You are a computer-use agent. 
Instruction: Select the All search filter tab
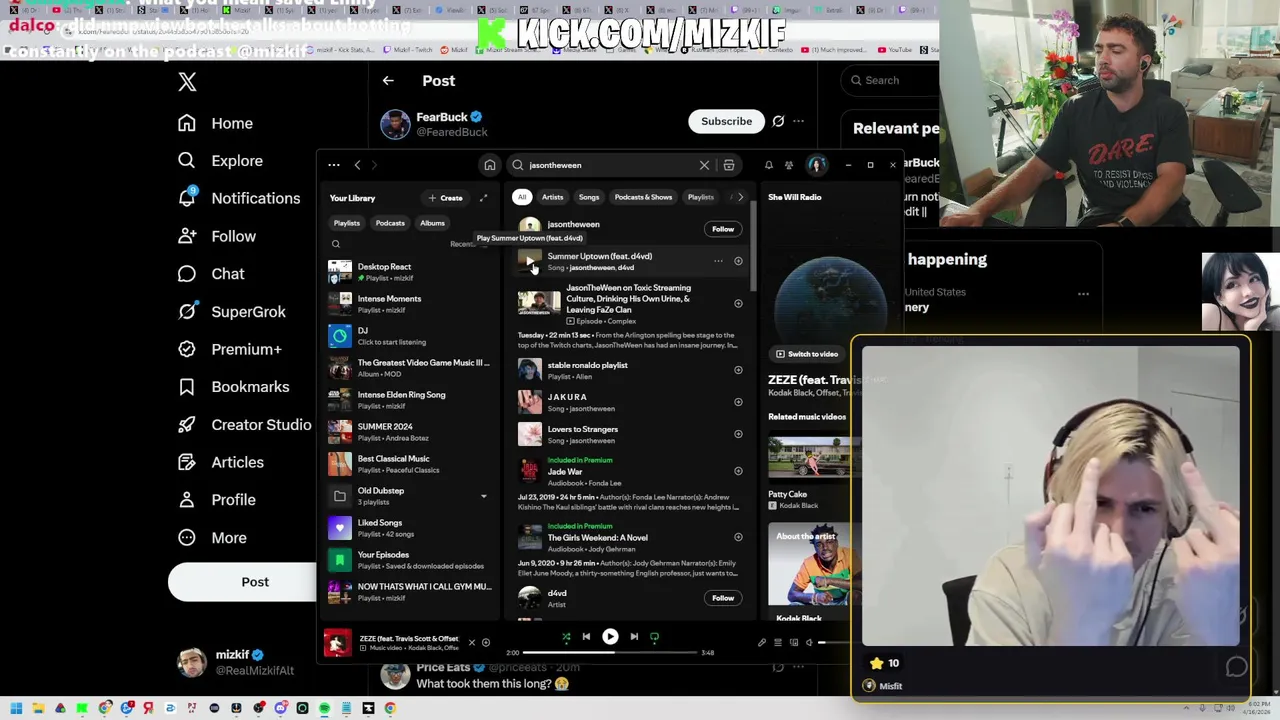click(x=522, y=197)
